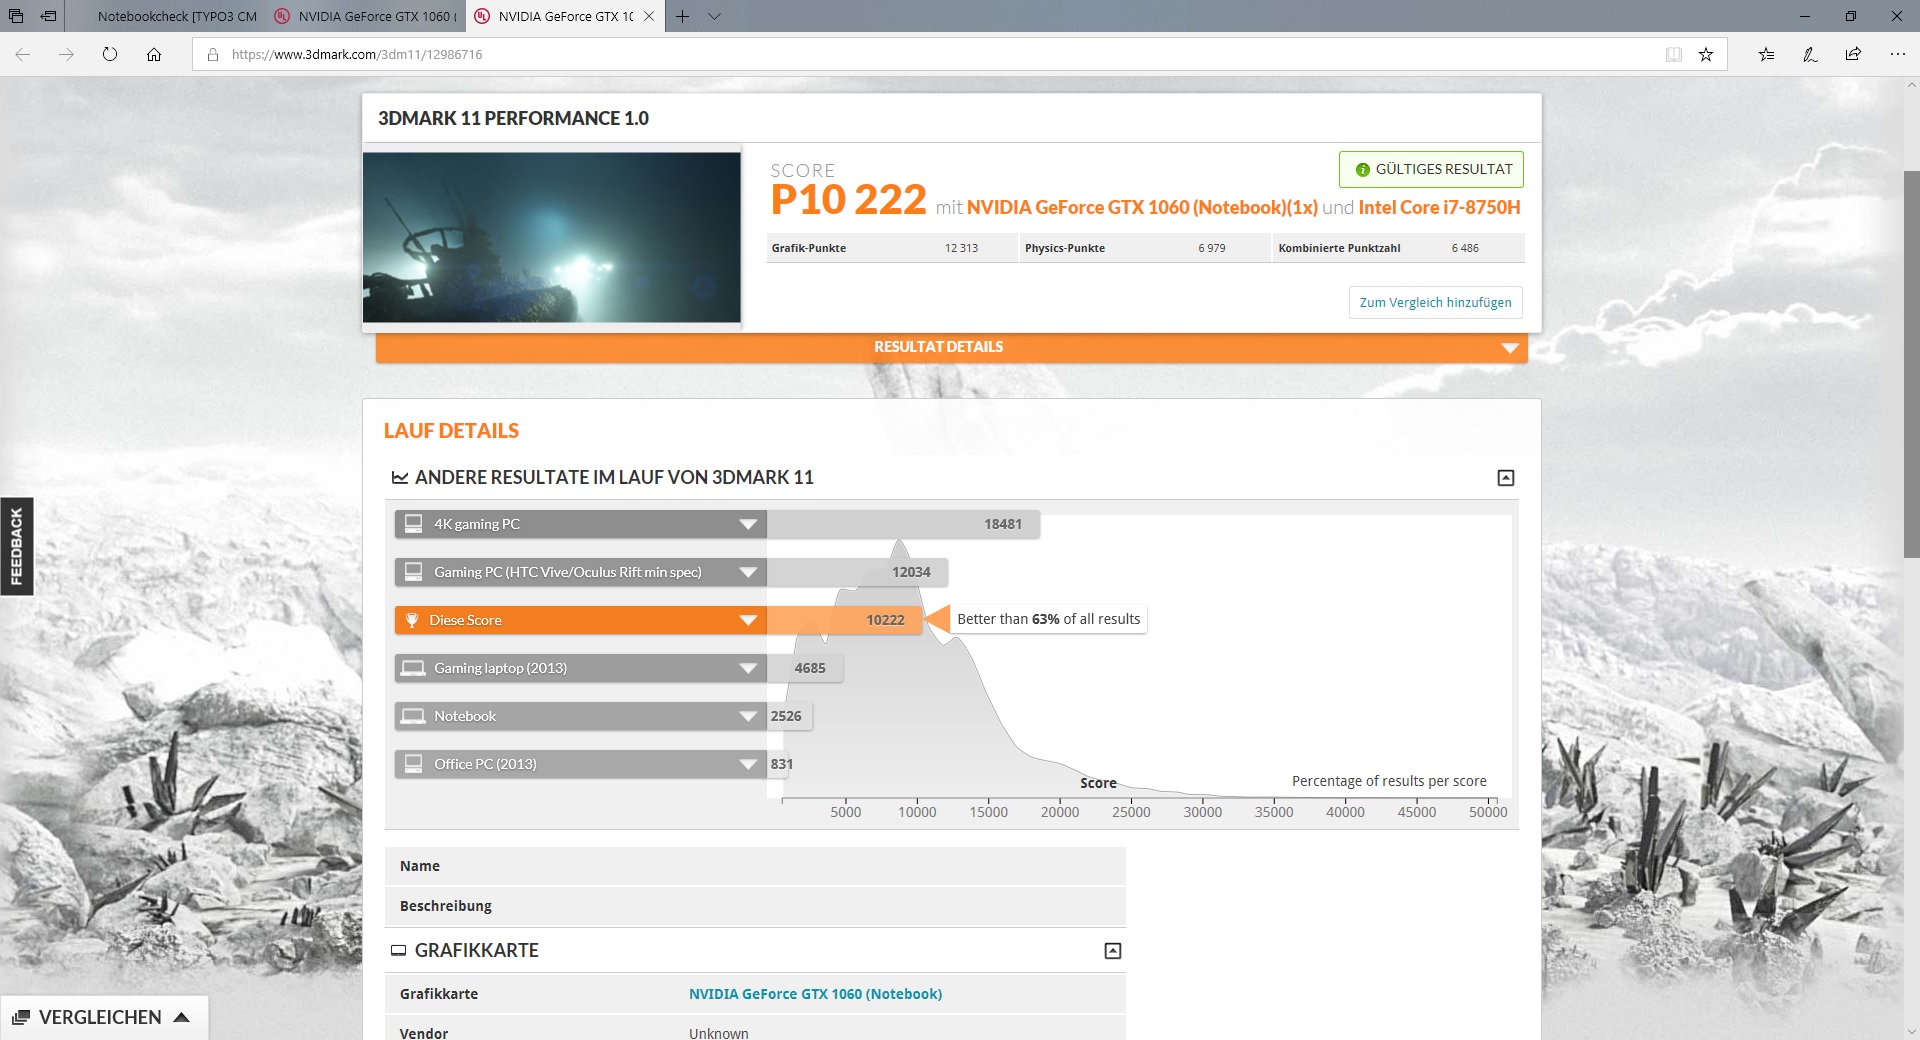This screenshot has width=1920, height=1040.
Task: Click the 12034 score bar
Action: [x=857, y=572]
